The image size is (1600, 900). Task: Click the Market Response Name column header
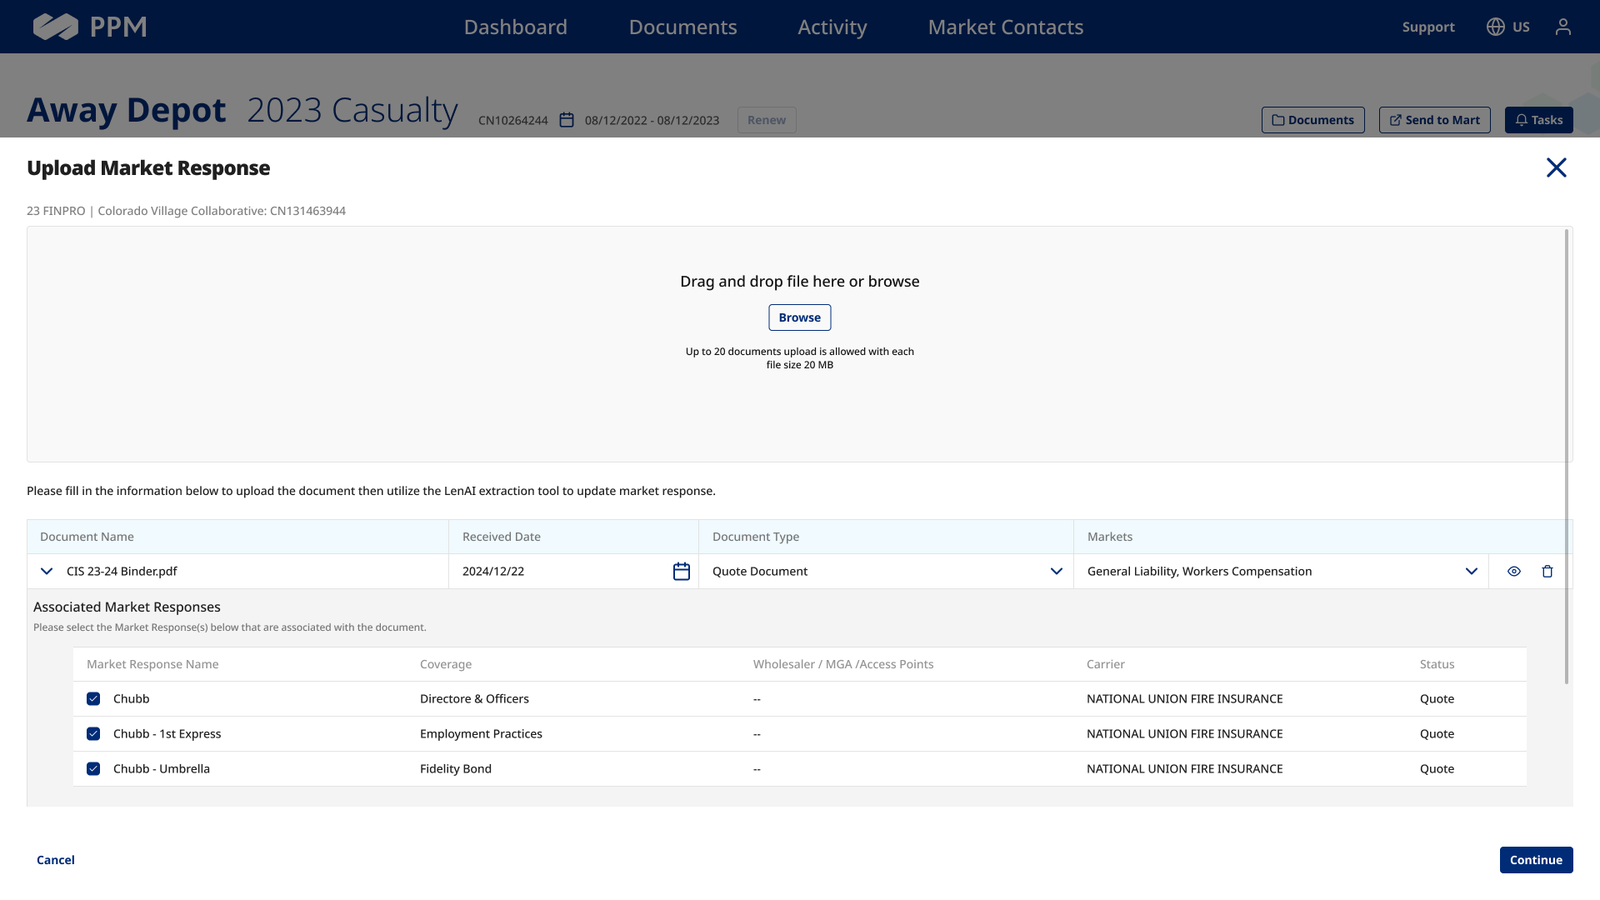tap(152, 664)
